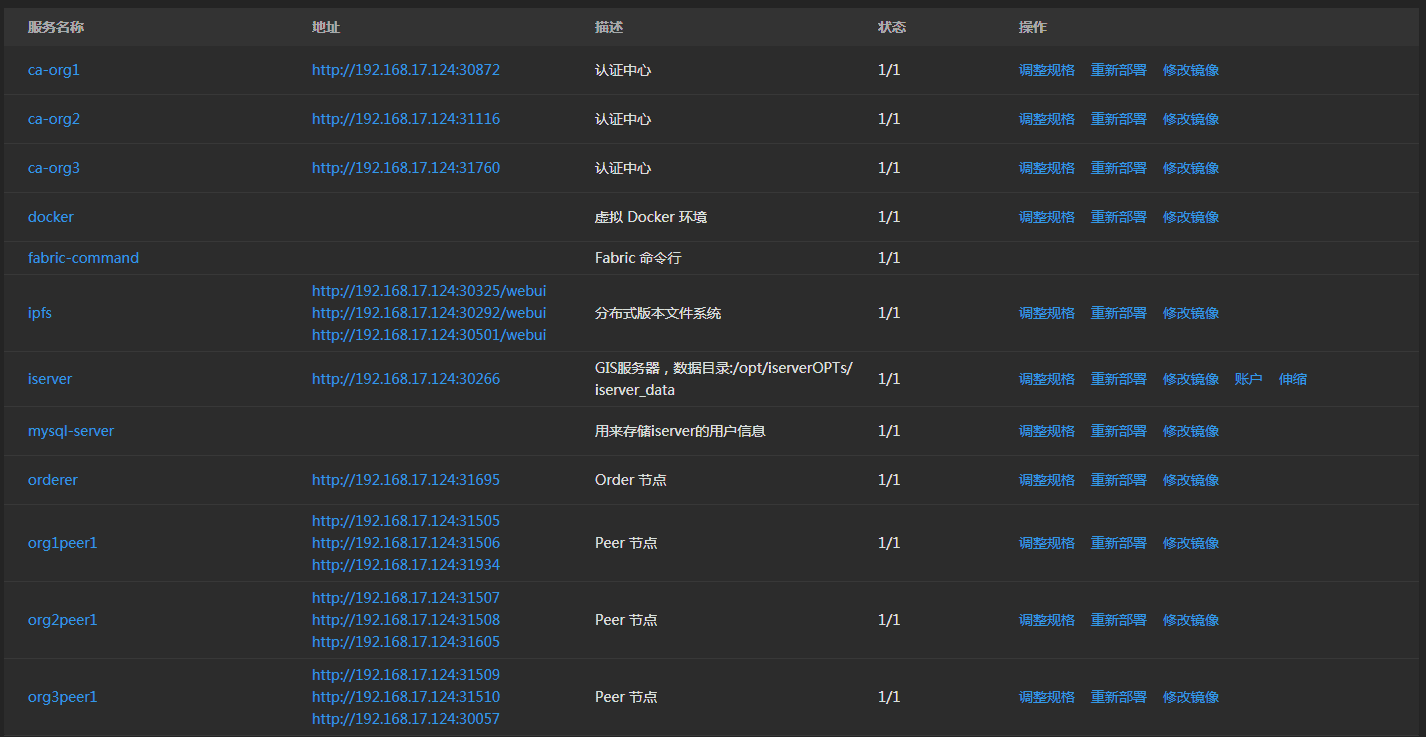Open org1peer1 address with port 31934
1426x737 pixels.
(x=405, y=565)
